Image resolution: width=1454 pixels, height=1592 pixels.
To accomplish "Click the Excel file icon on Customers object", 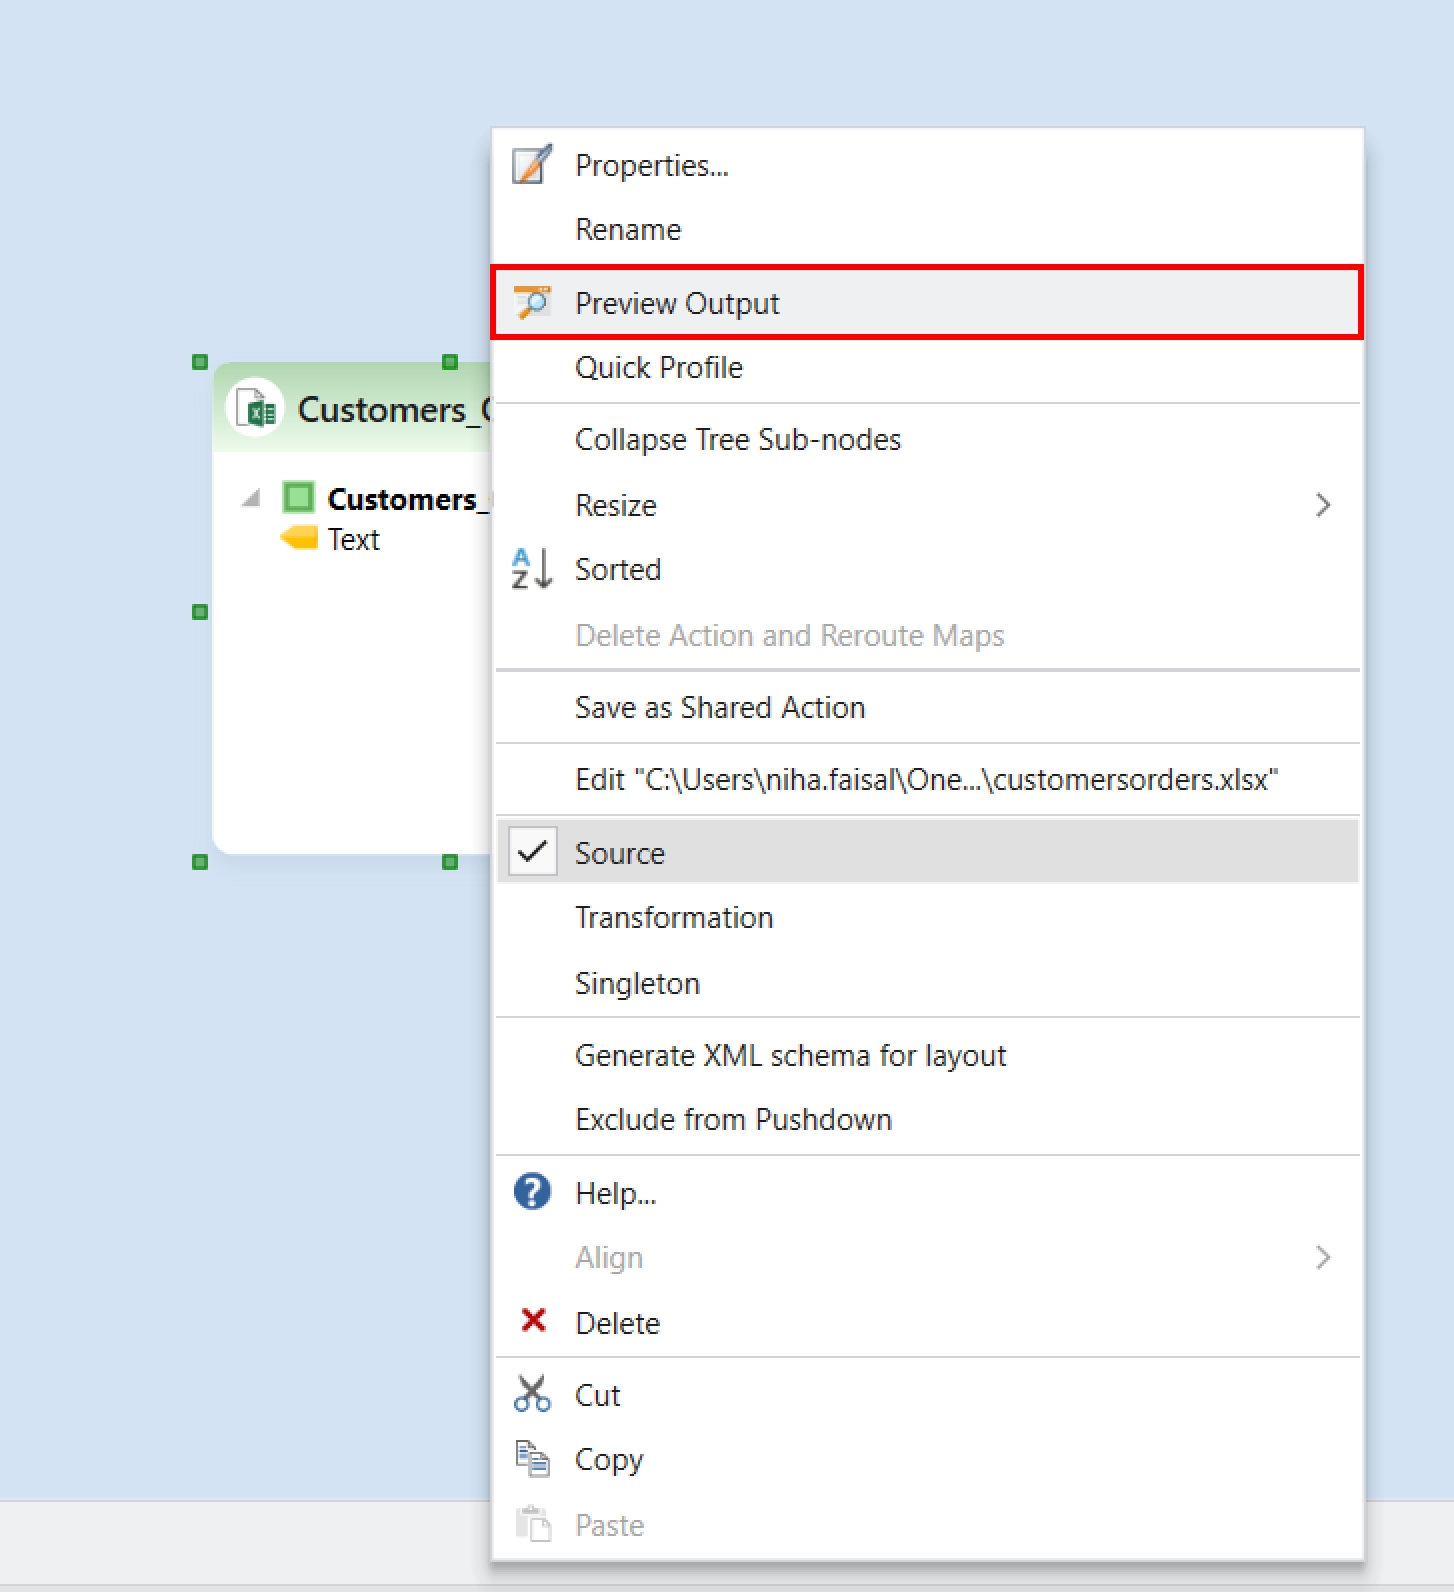I will pos(257,409).
